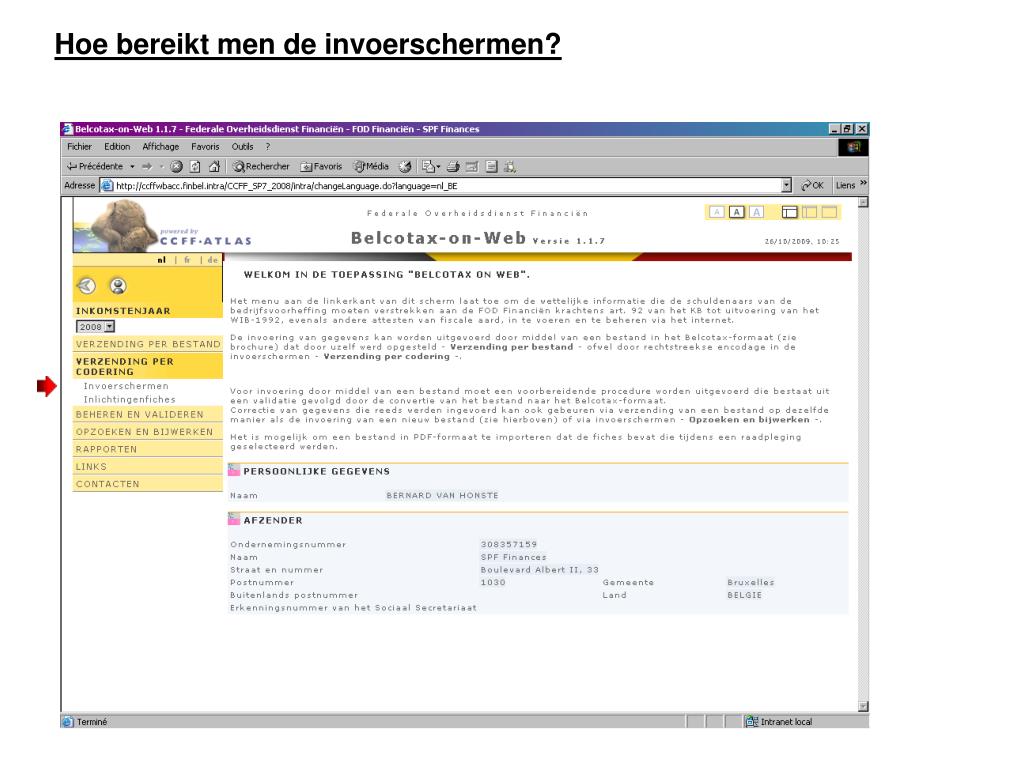Open the Favoris toolbar button
The image size is (1024, 768).
[321, 167]
